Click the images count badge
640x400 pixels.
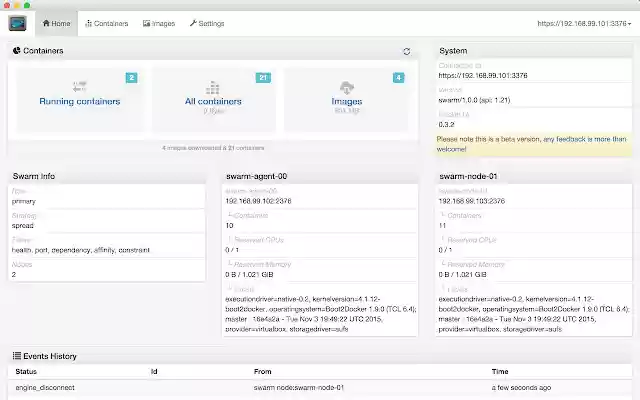tap(399, 77)
